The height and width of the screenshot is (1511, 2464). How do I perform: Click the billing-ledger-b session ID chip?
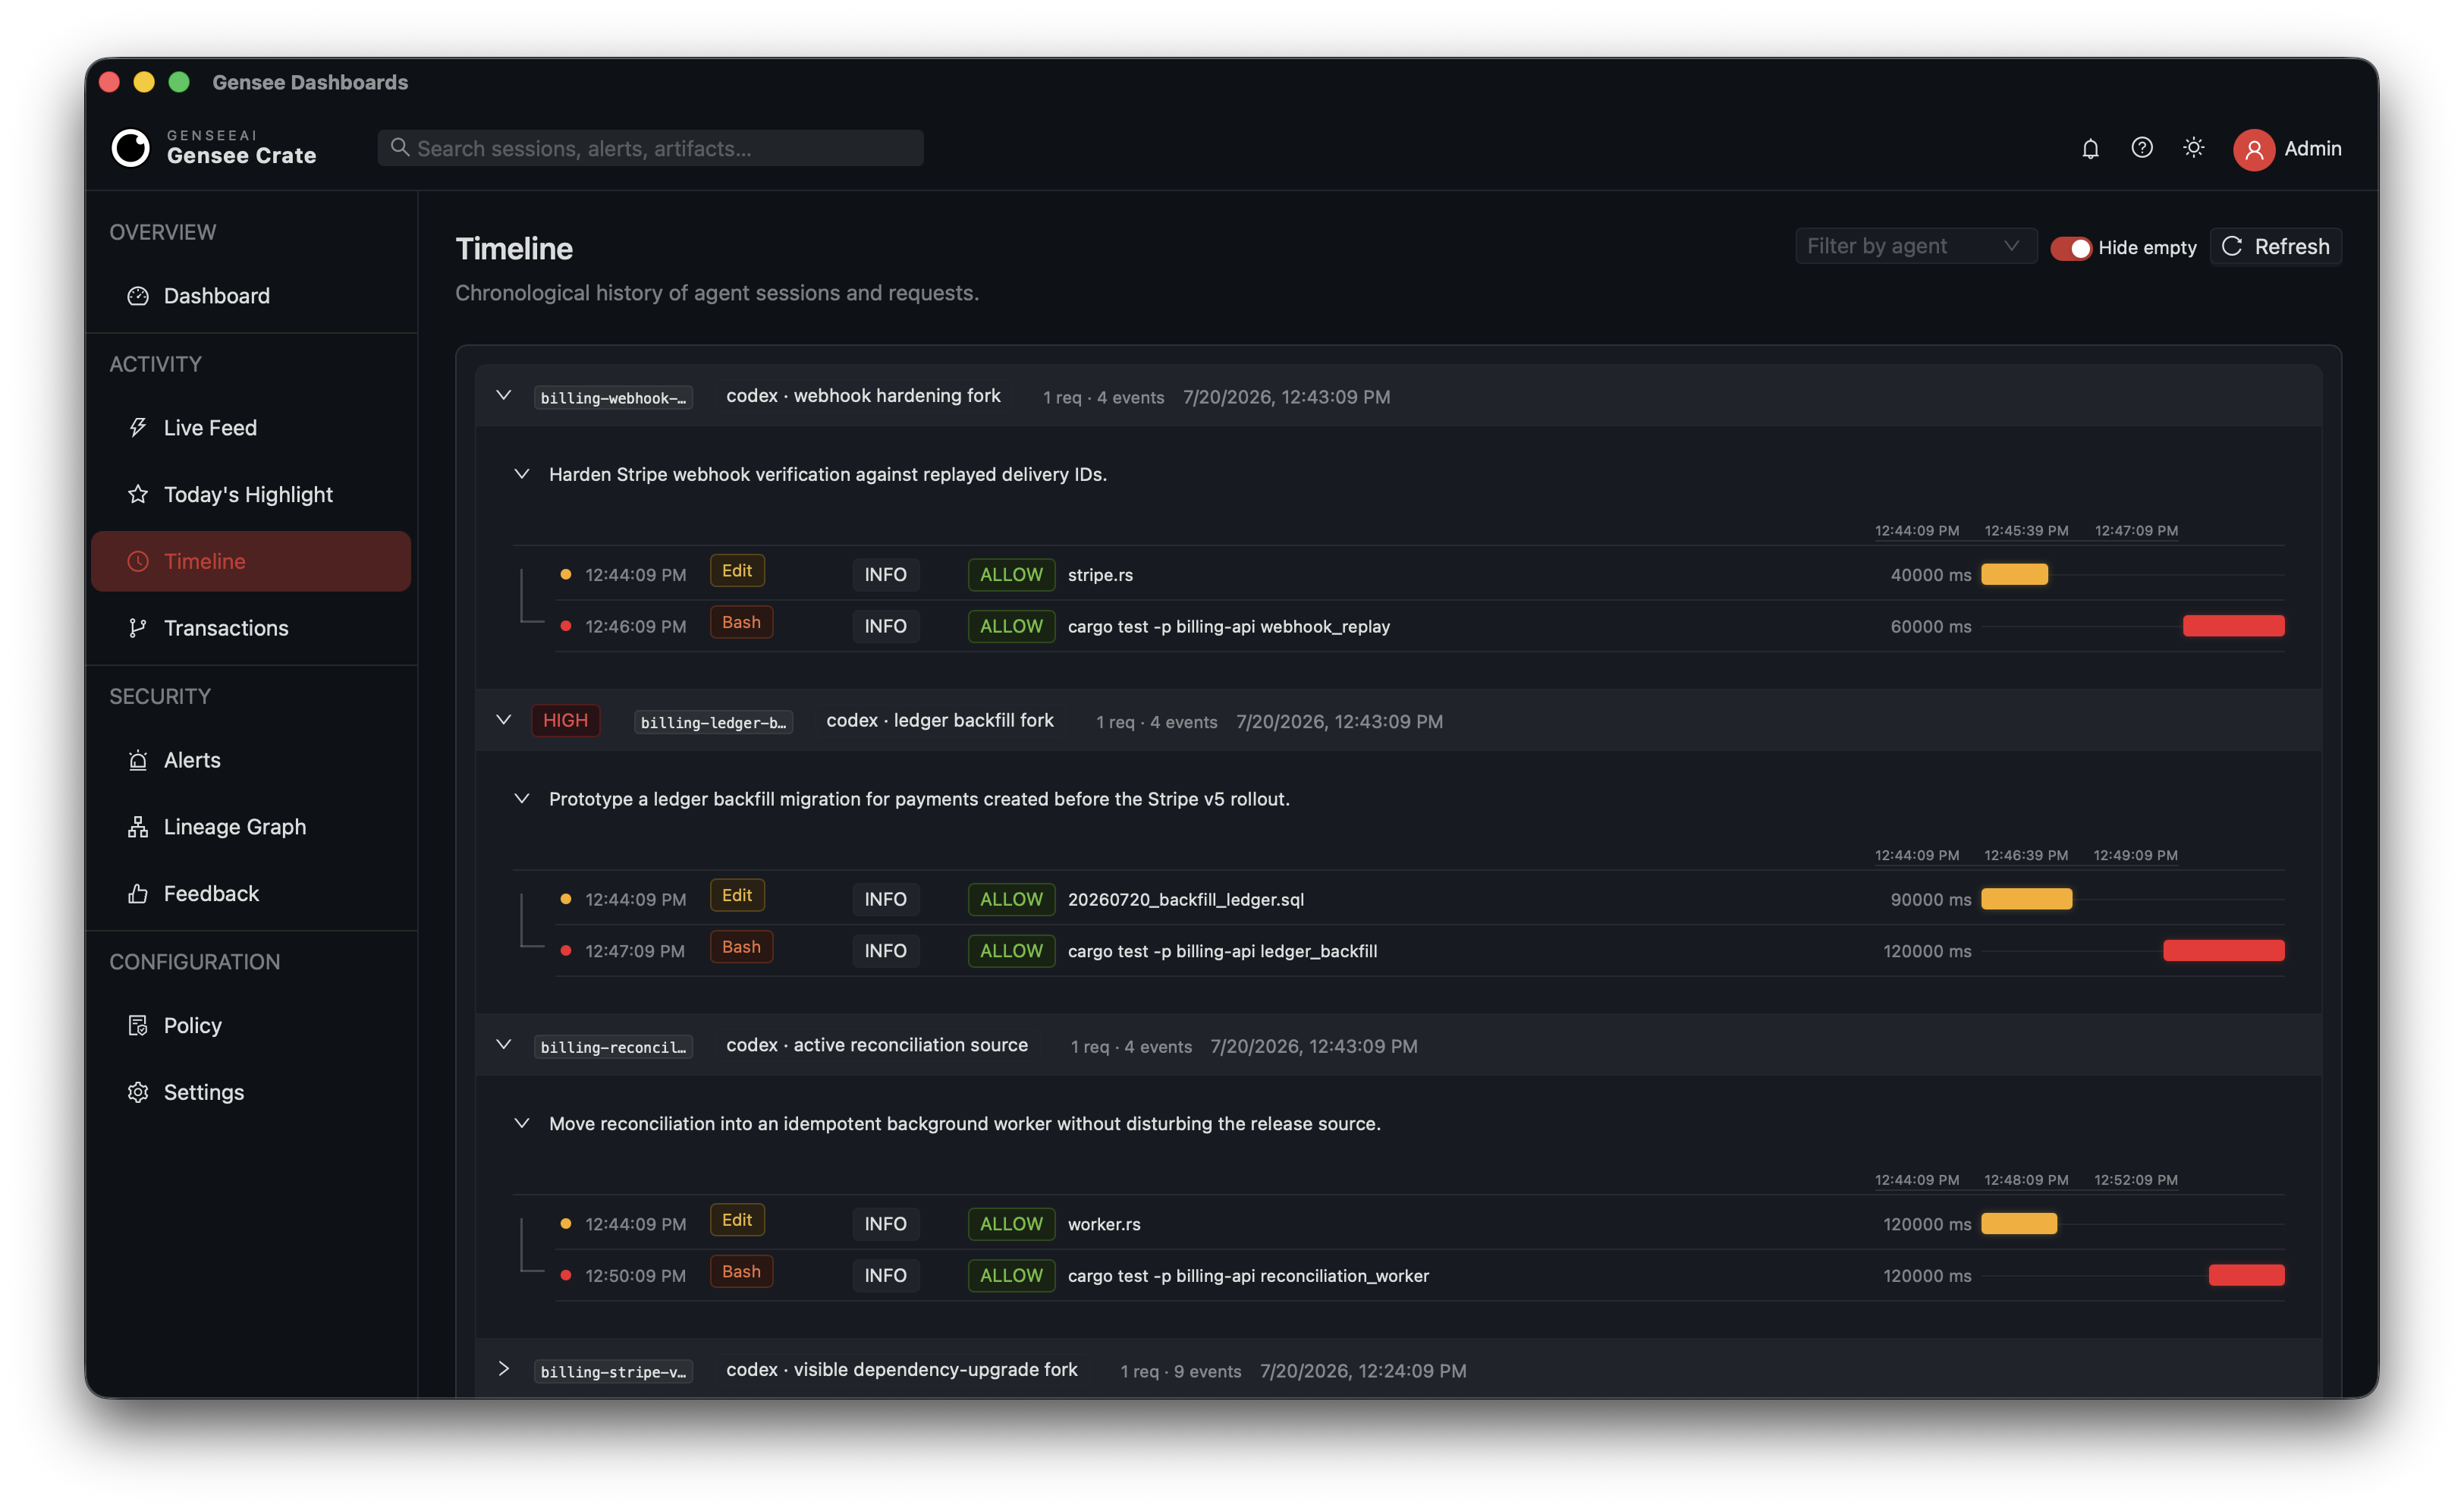point(713,722)
